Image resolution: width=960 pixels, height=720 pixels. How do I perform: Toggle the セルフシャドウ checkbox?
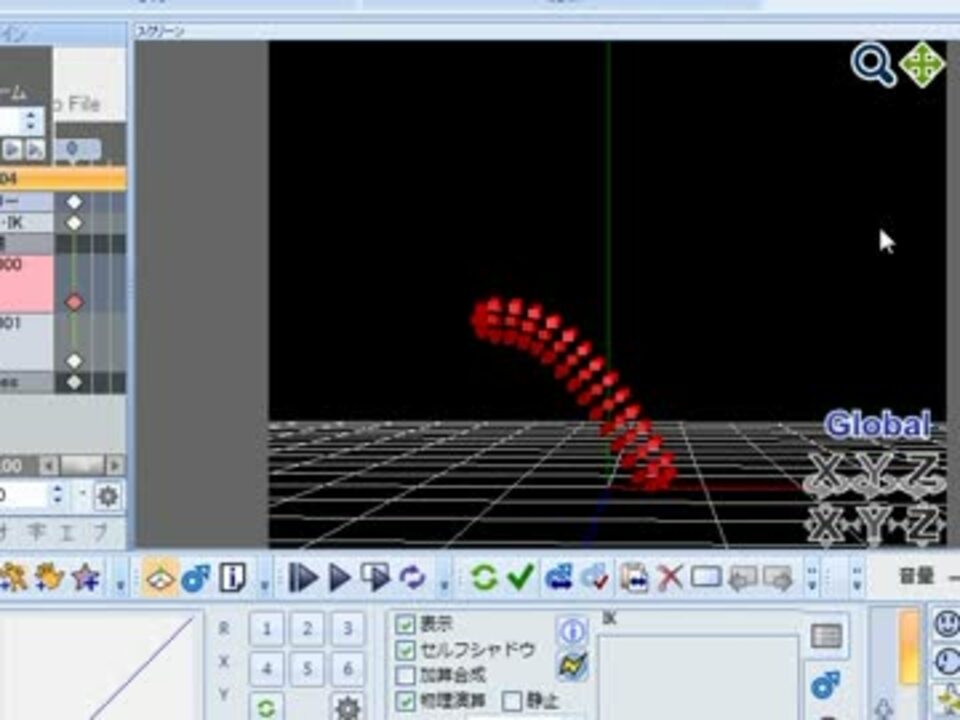coord(405,650)
